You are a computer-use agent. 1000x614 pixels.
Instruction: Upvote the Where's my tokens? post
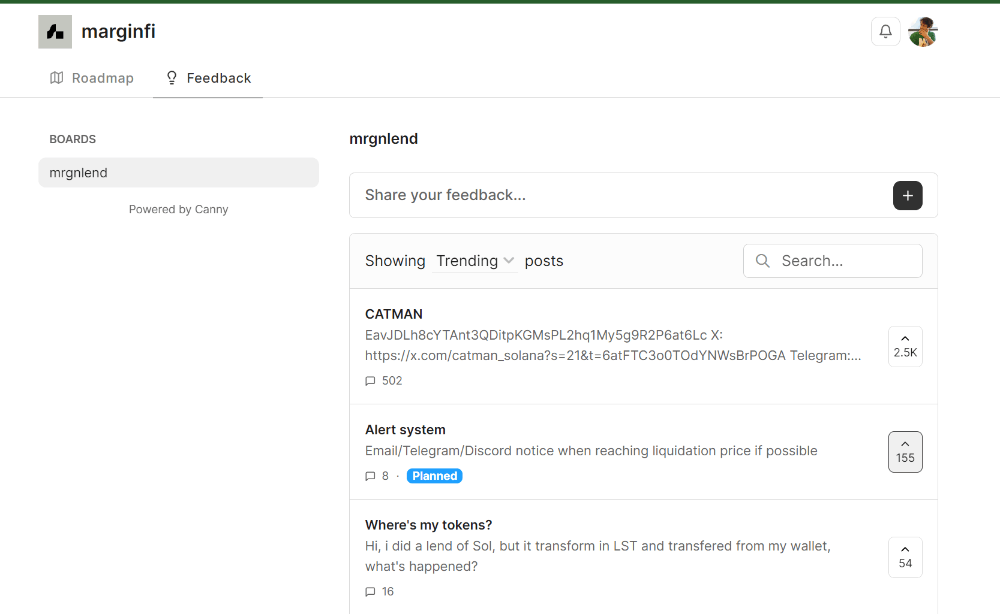[x=905, y=557]
